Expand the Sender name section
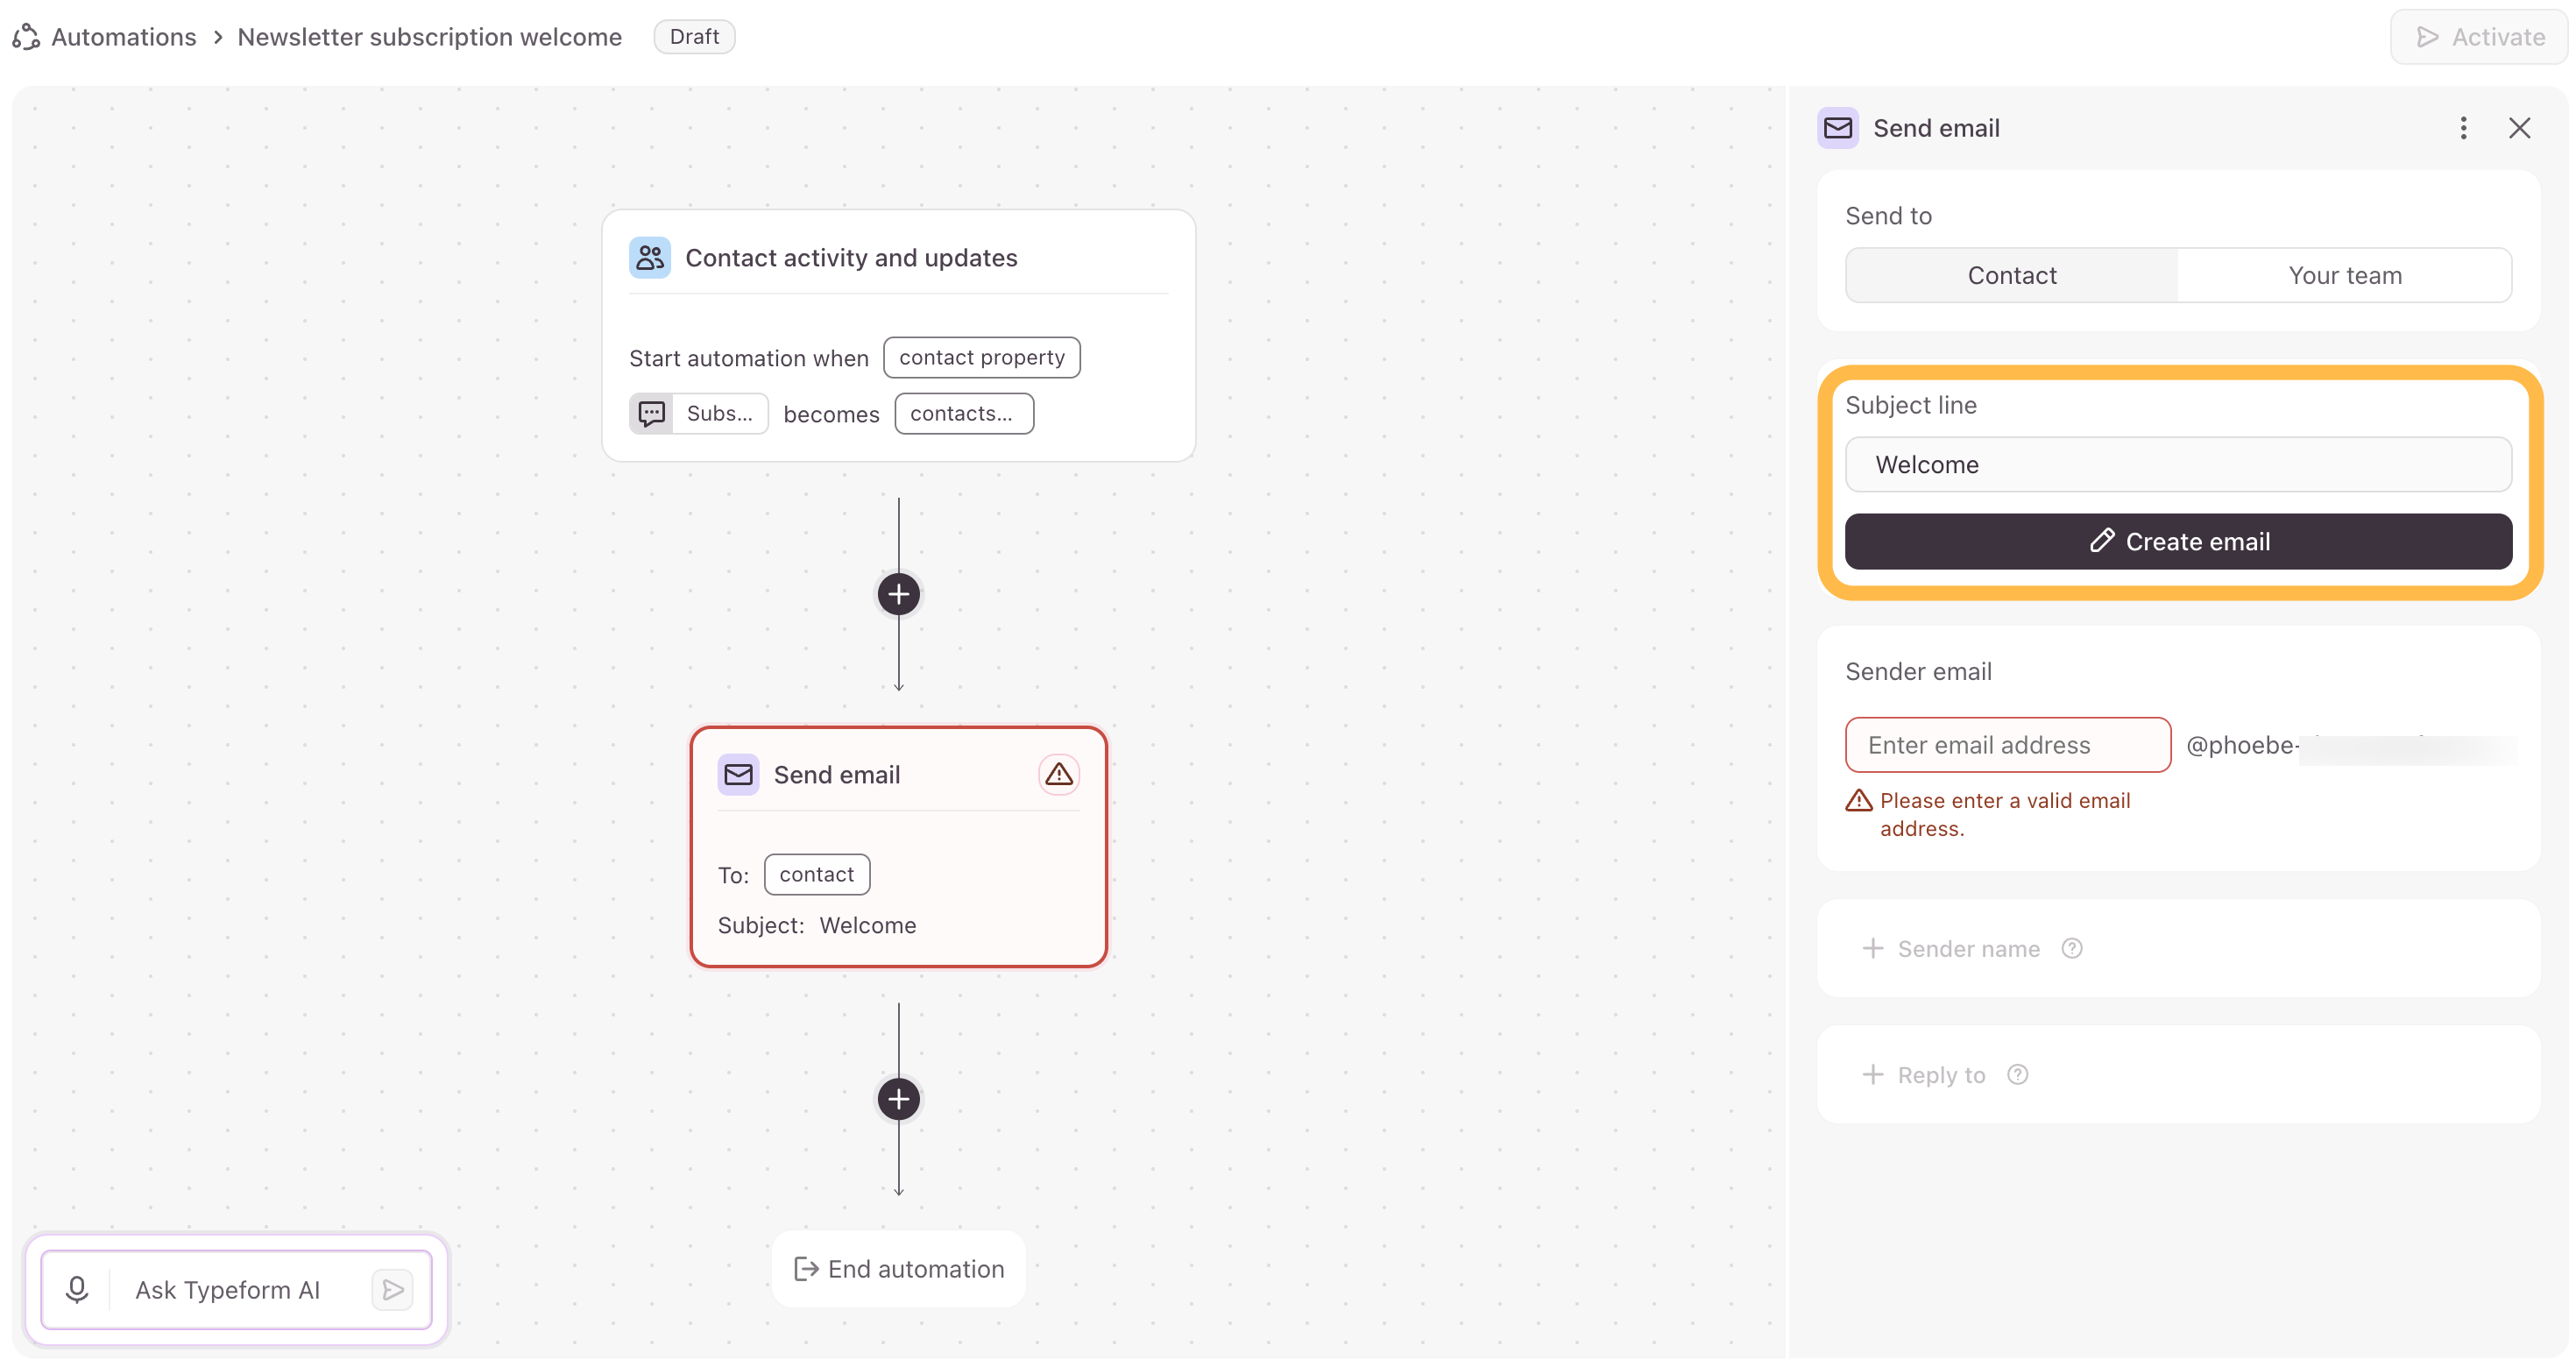The height and width of the screenshot is (1367, 2576). (x=1951, y=948)
